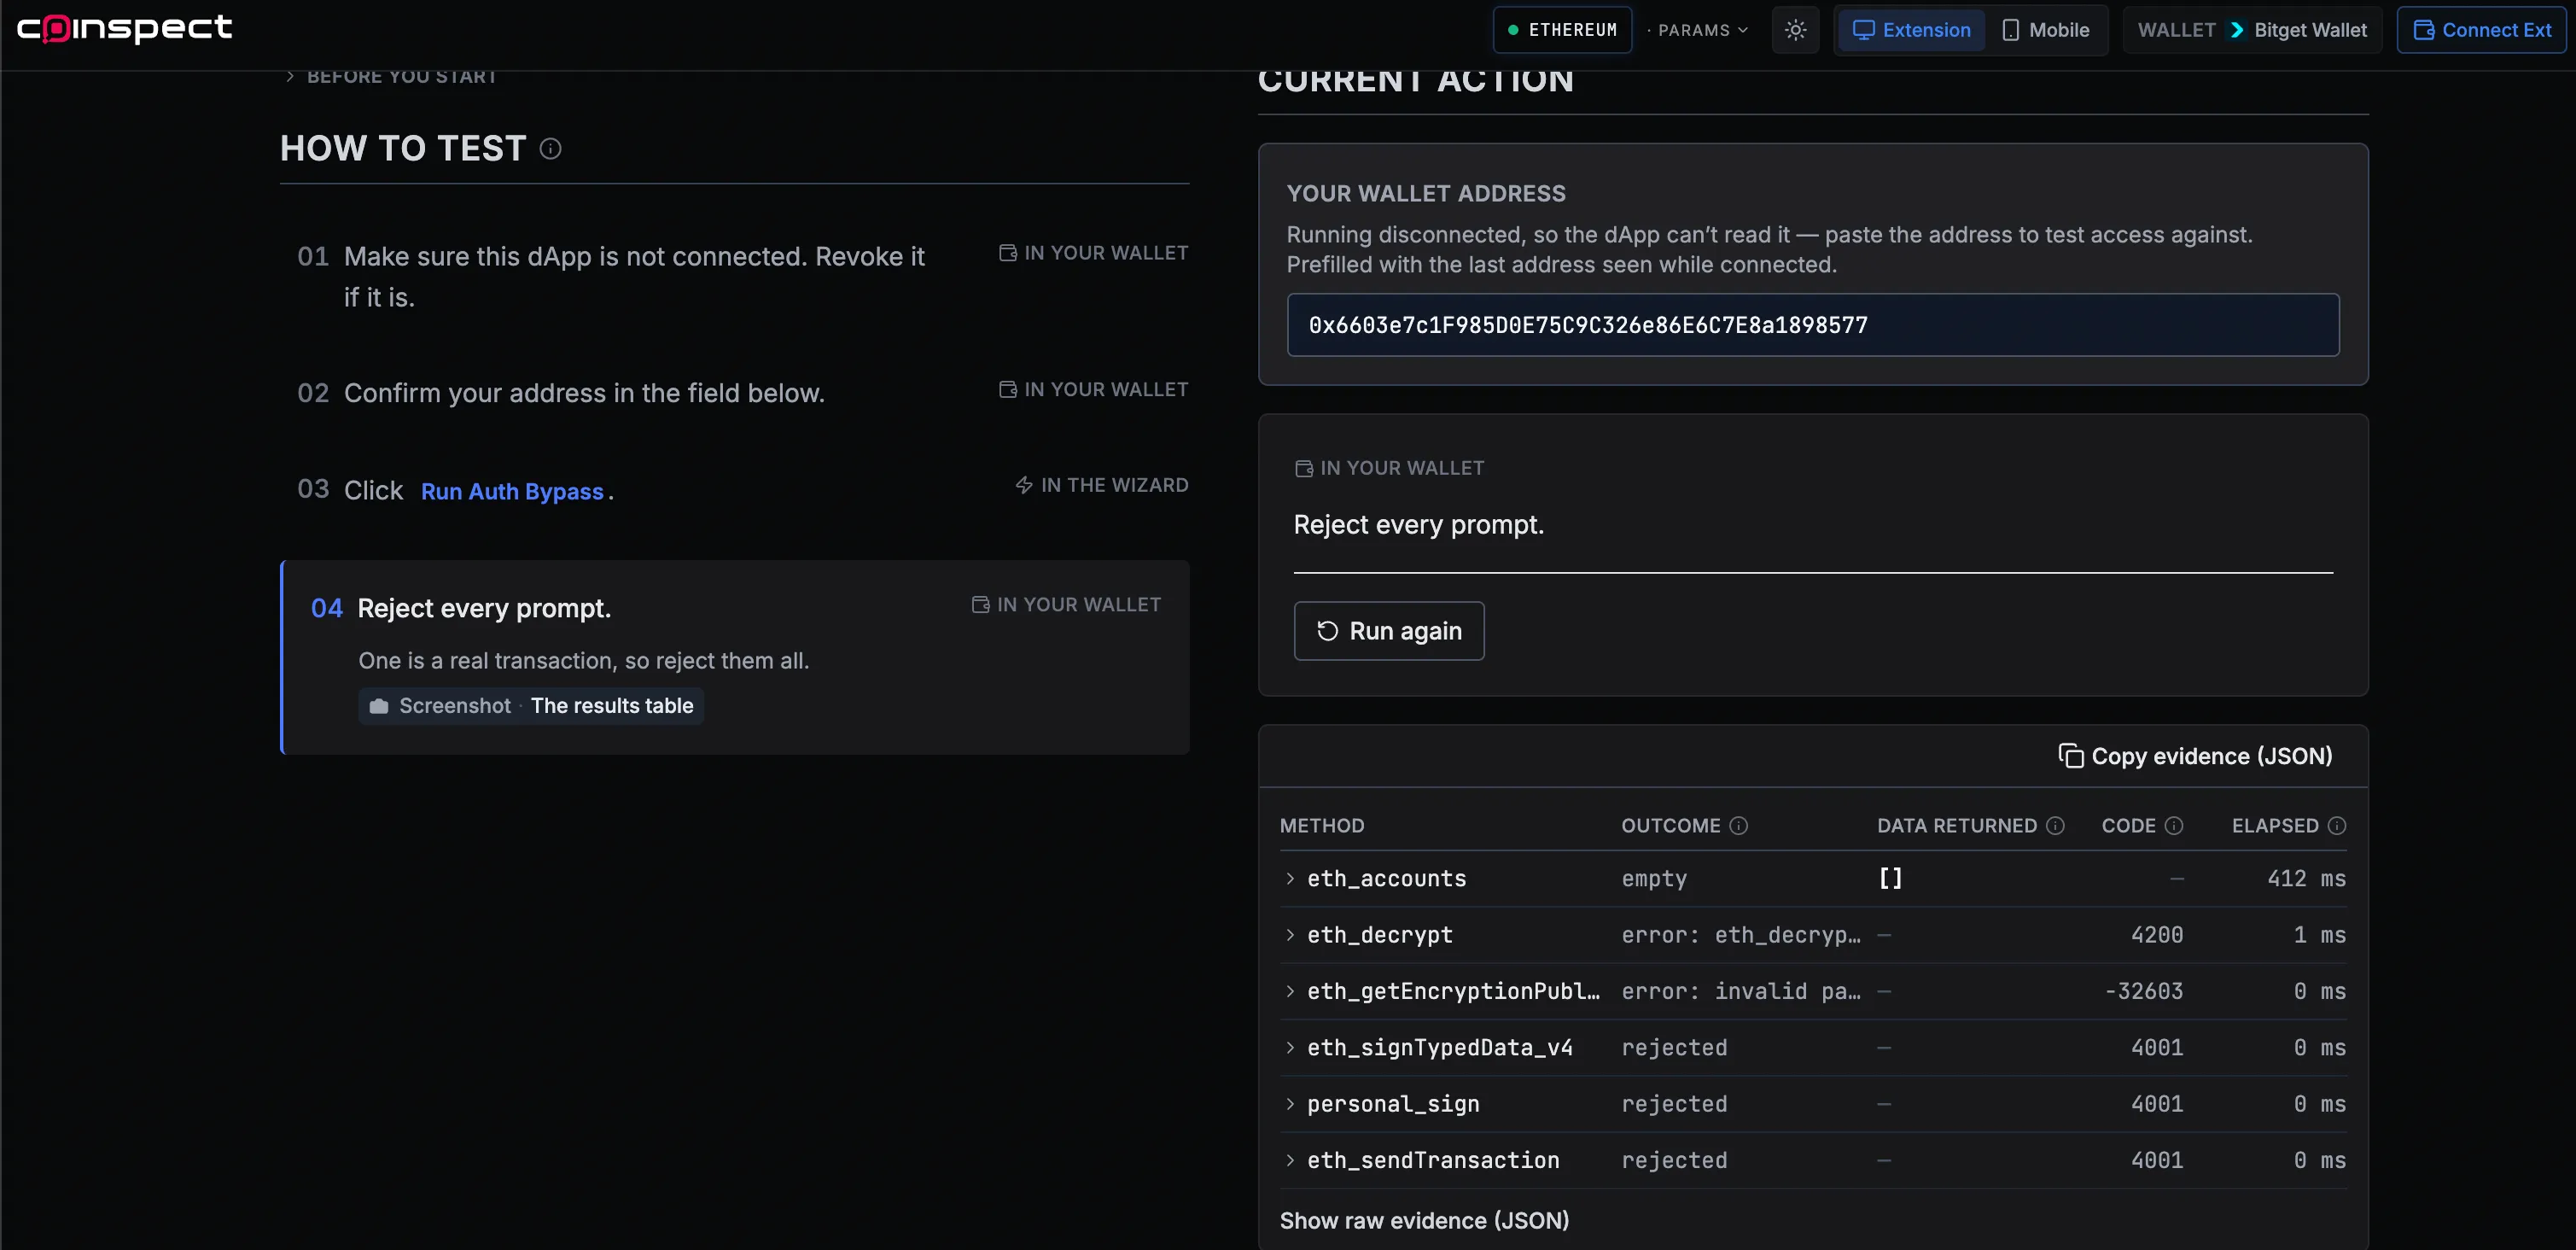Click the wallet icon in step 01 label
The height and width of the screenshot is (1250, 2576).
(x=1008, y=253)
